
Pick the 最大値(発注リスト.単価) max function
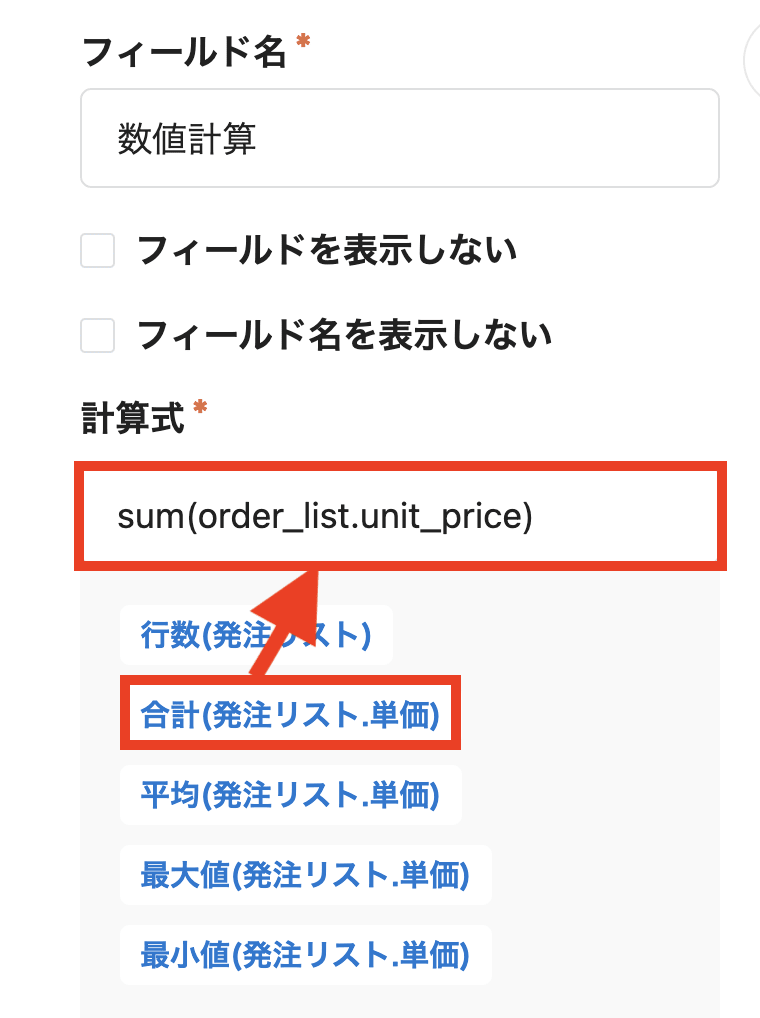point(305,874)
